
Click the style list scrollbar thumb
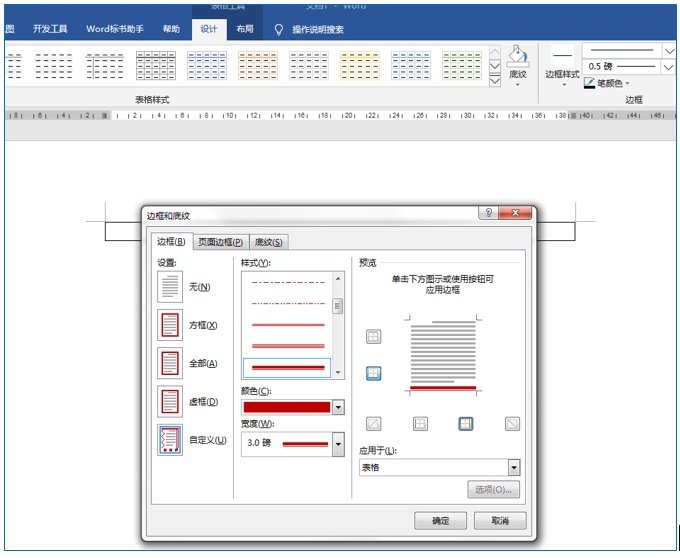pos(338,306)
